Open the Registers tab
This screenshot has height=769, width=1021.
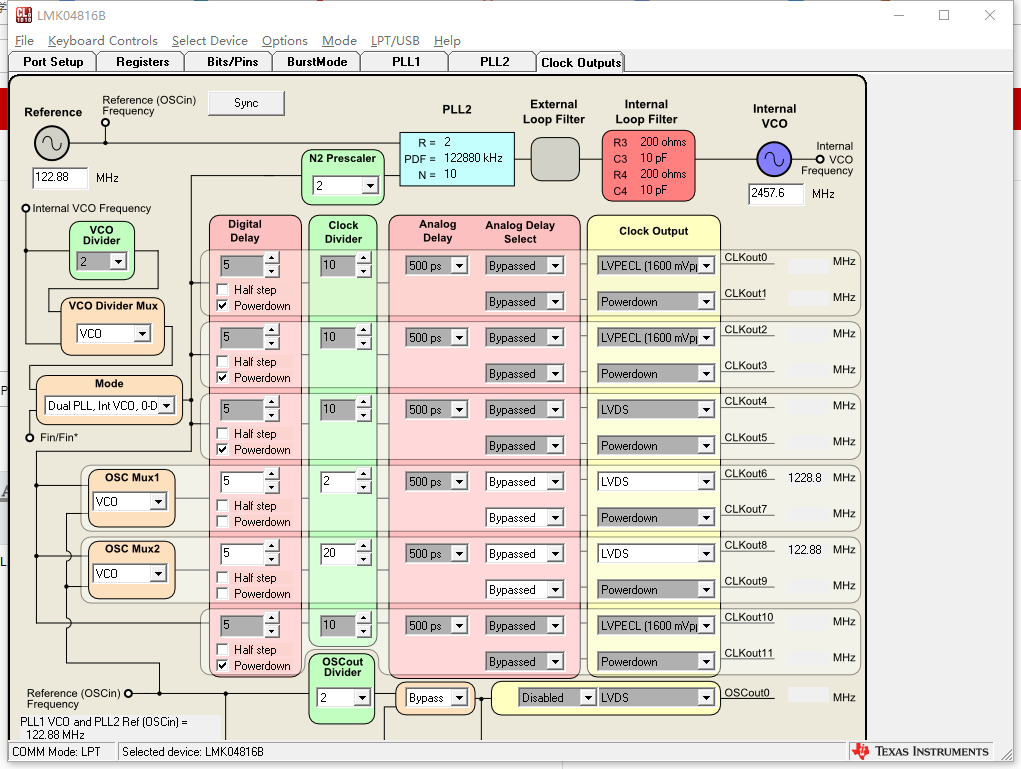(142, 62)
